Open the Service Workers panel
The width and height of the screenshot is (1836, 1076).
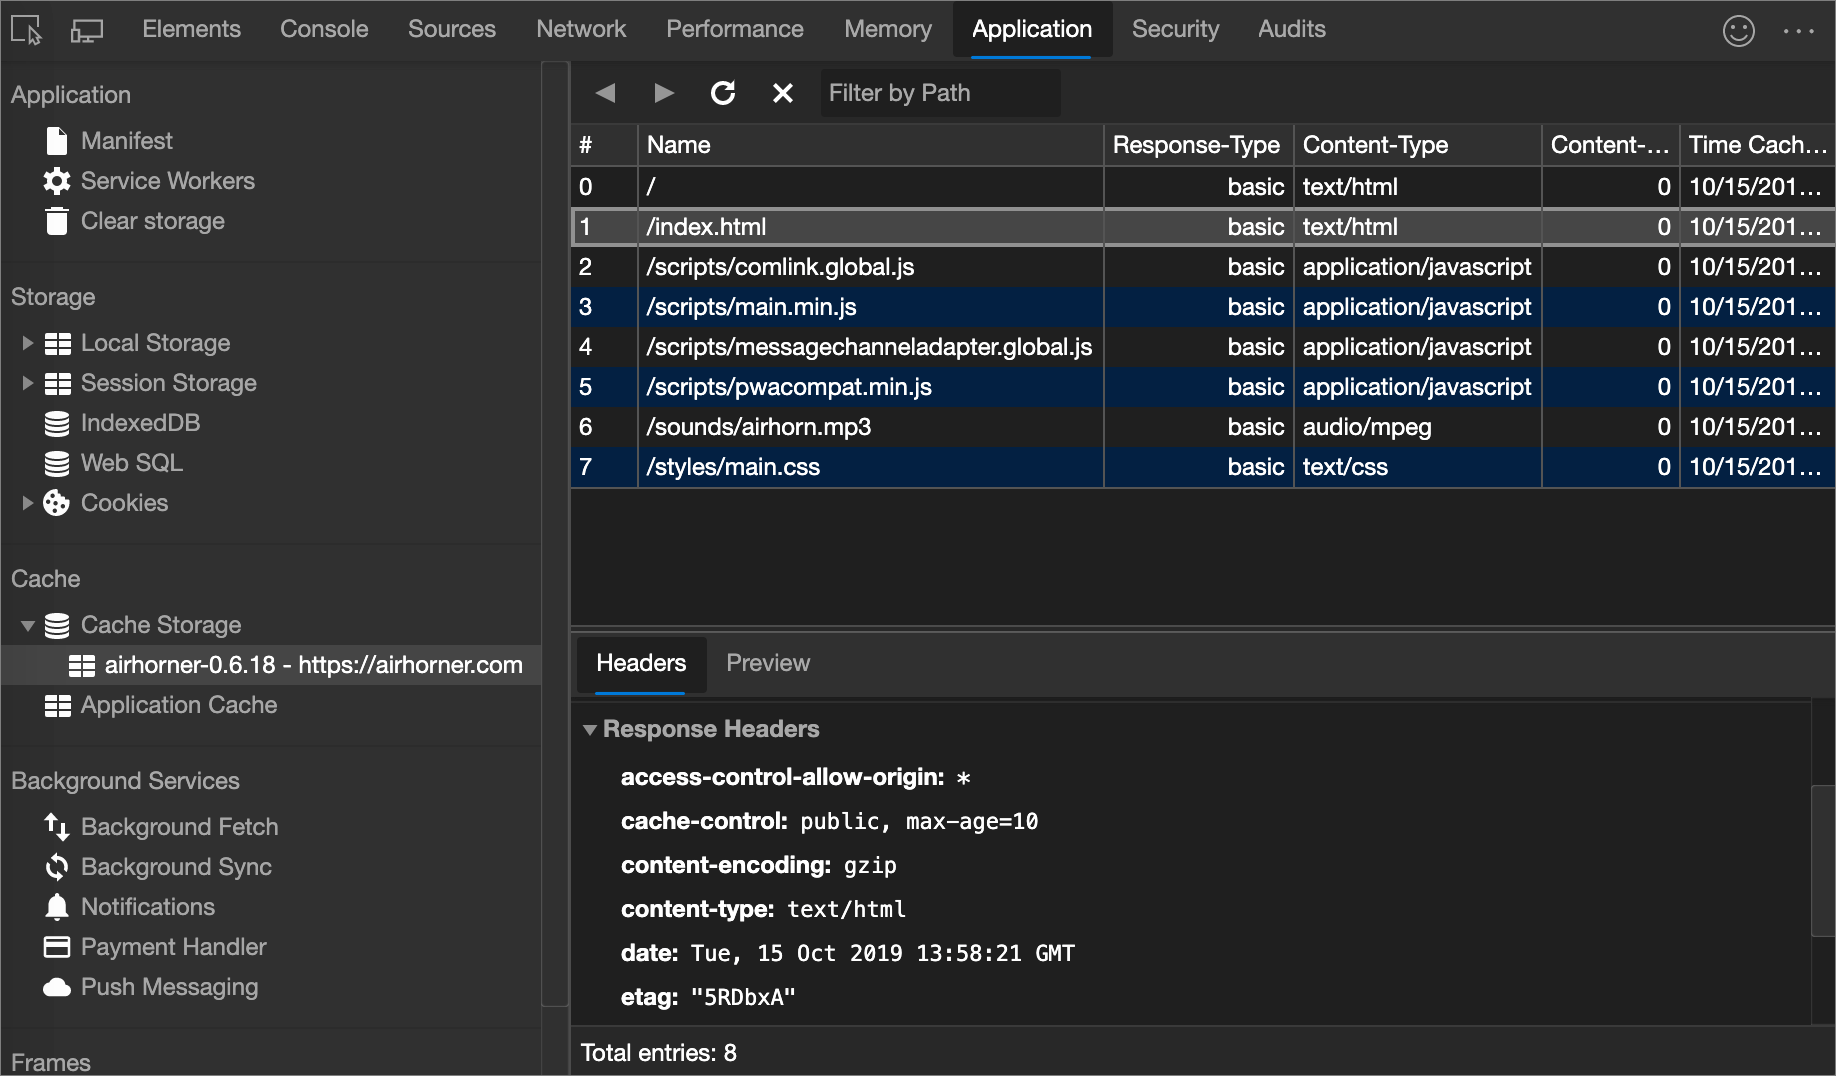coord(168,181)
